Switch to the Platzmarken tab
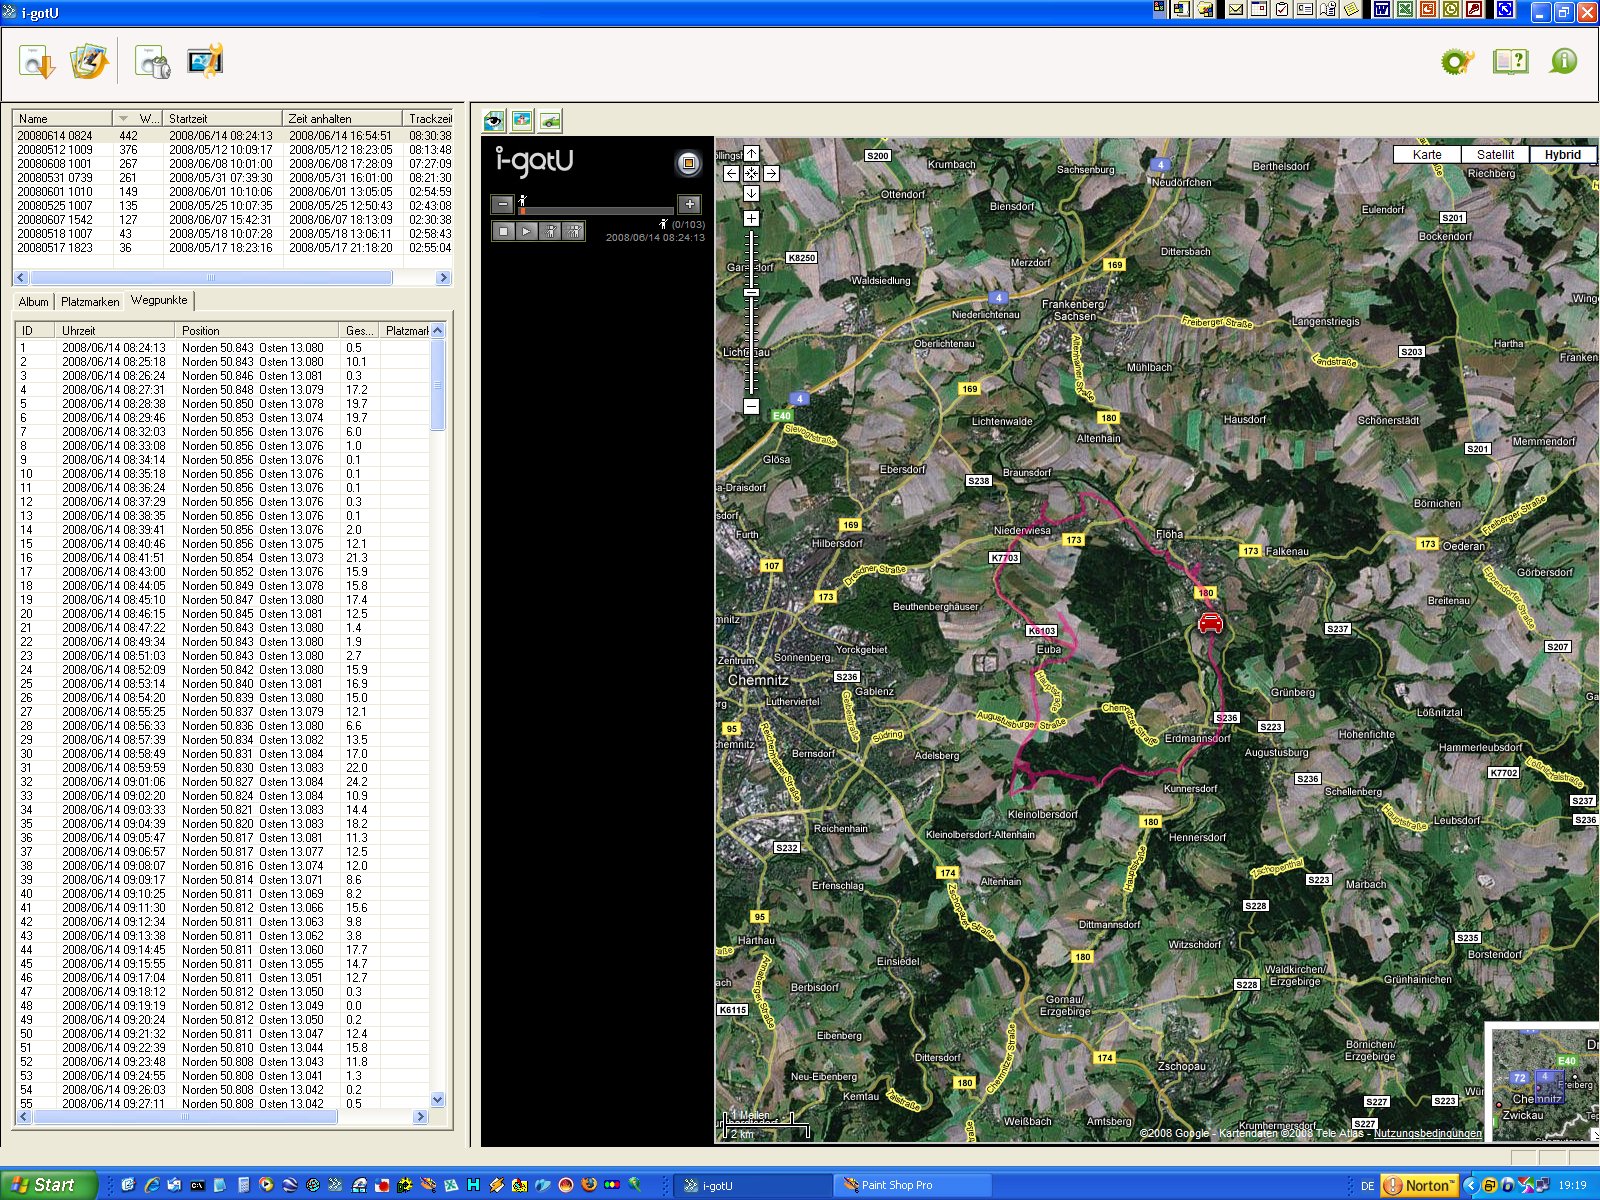 coord(89,301)
